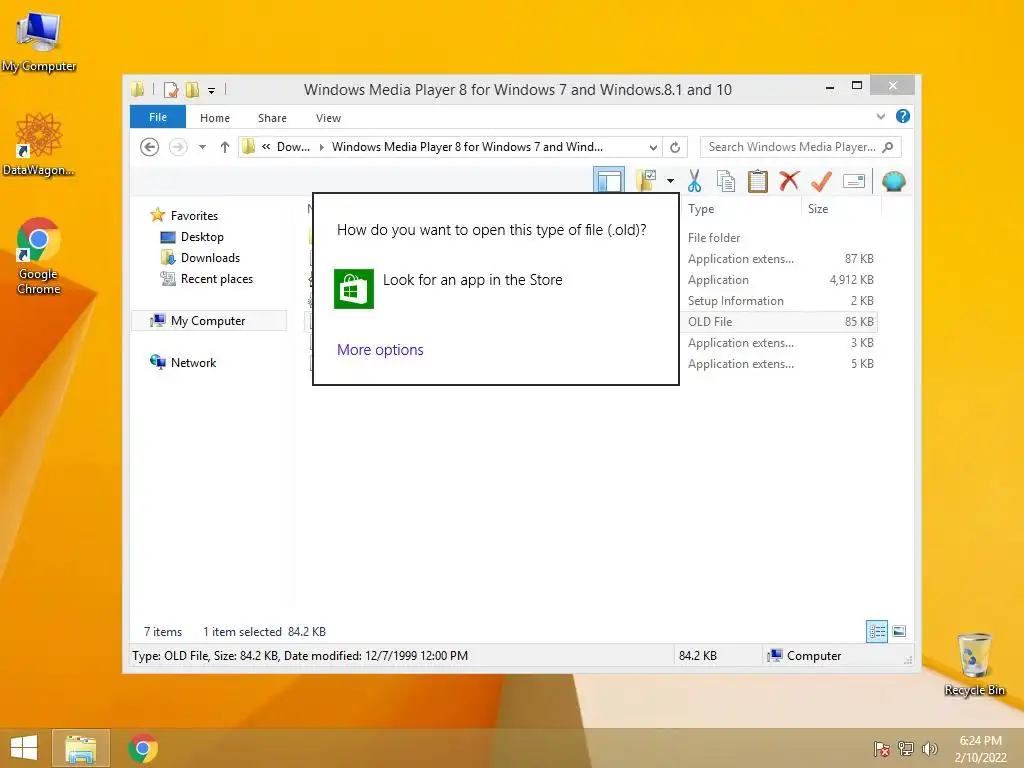
Task: Click Application extens... 3 KB row
Action: (780, 342)
